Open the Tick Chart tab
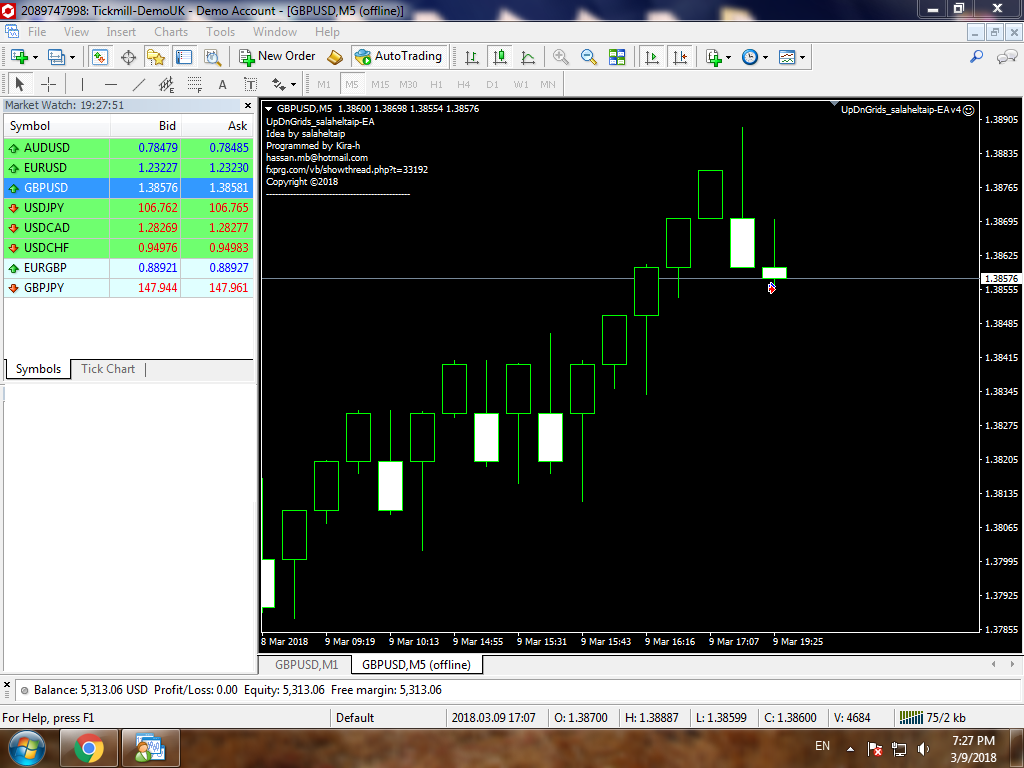This screenshot has height=768, width=1024. 107,369
